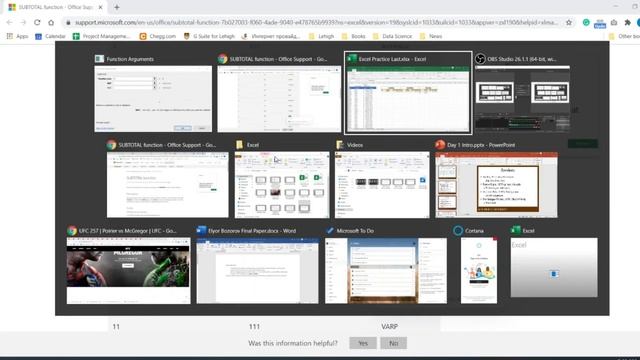Click the folder icon beside Videos title
This screenshot has height=360, width=640.
340,144
